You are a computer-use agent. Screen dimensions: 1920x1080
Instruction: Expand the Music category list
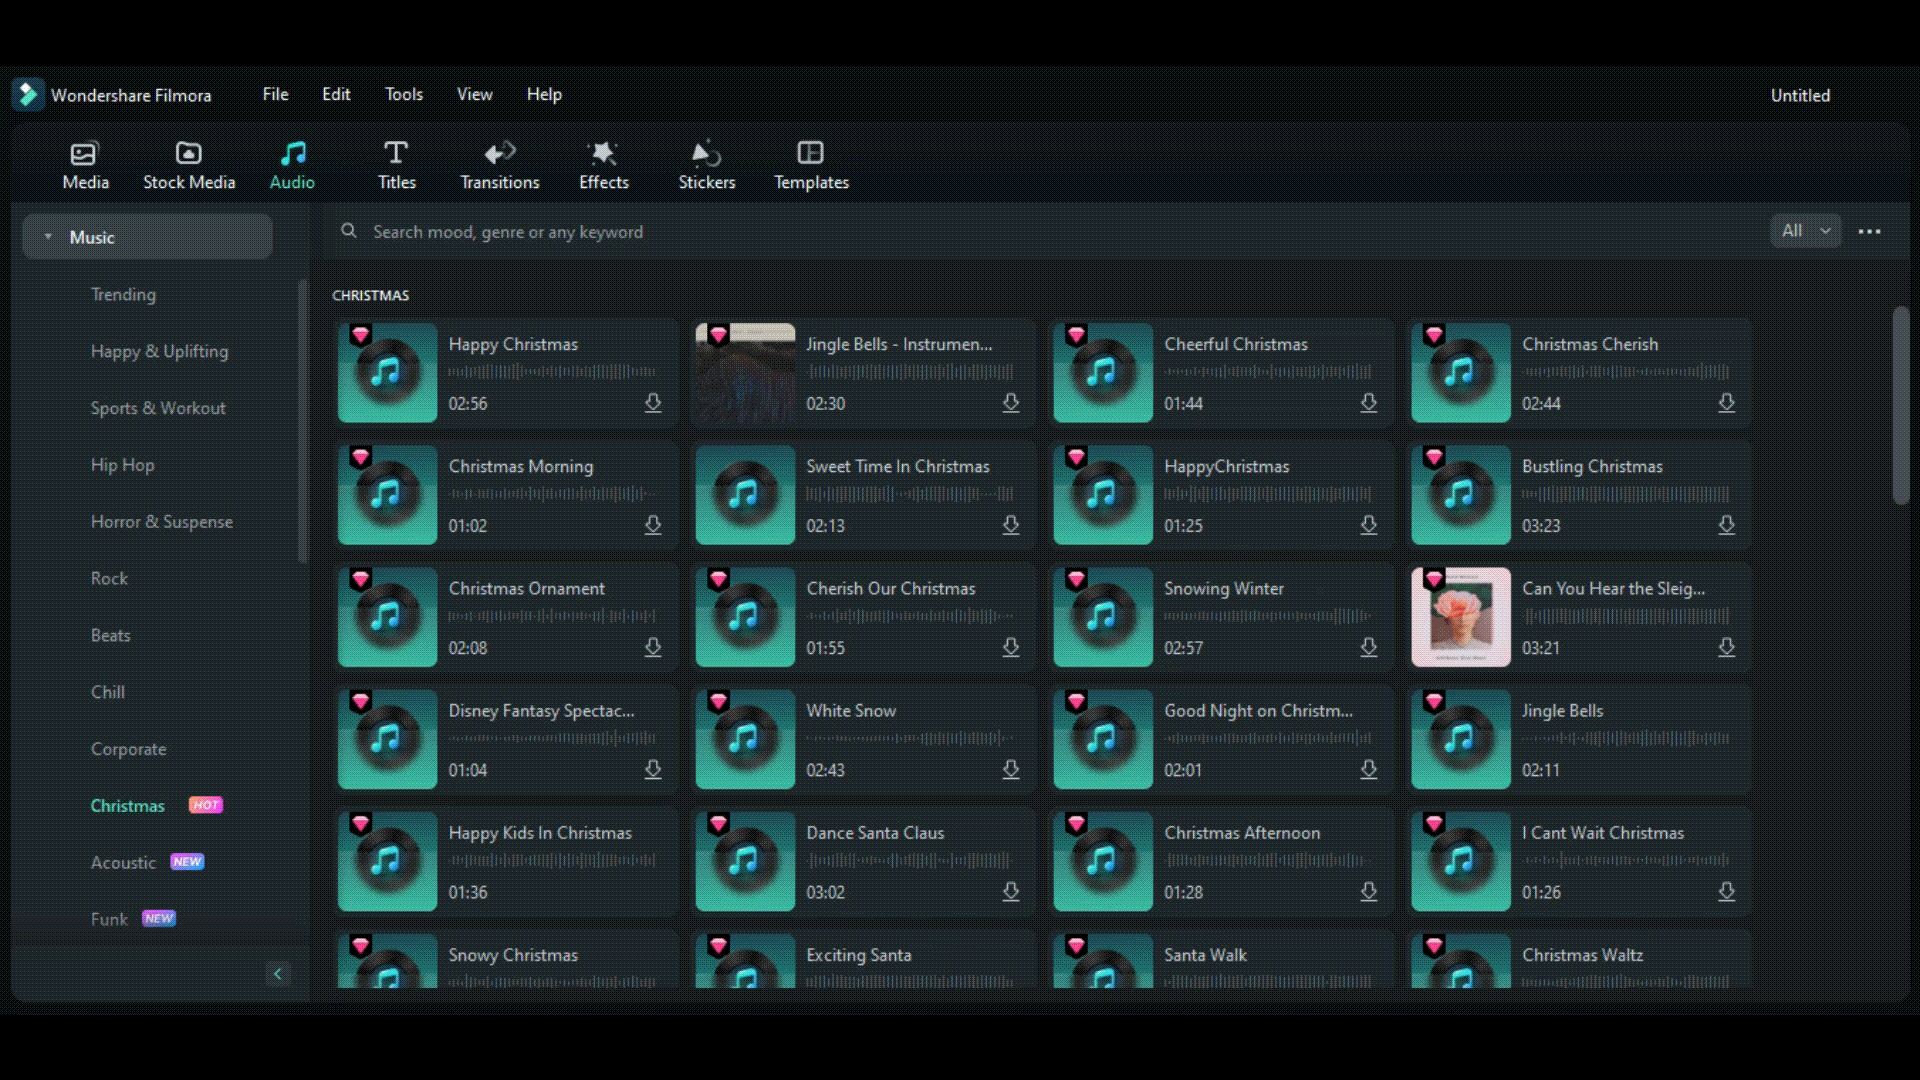47,236
